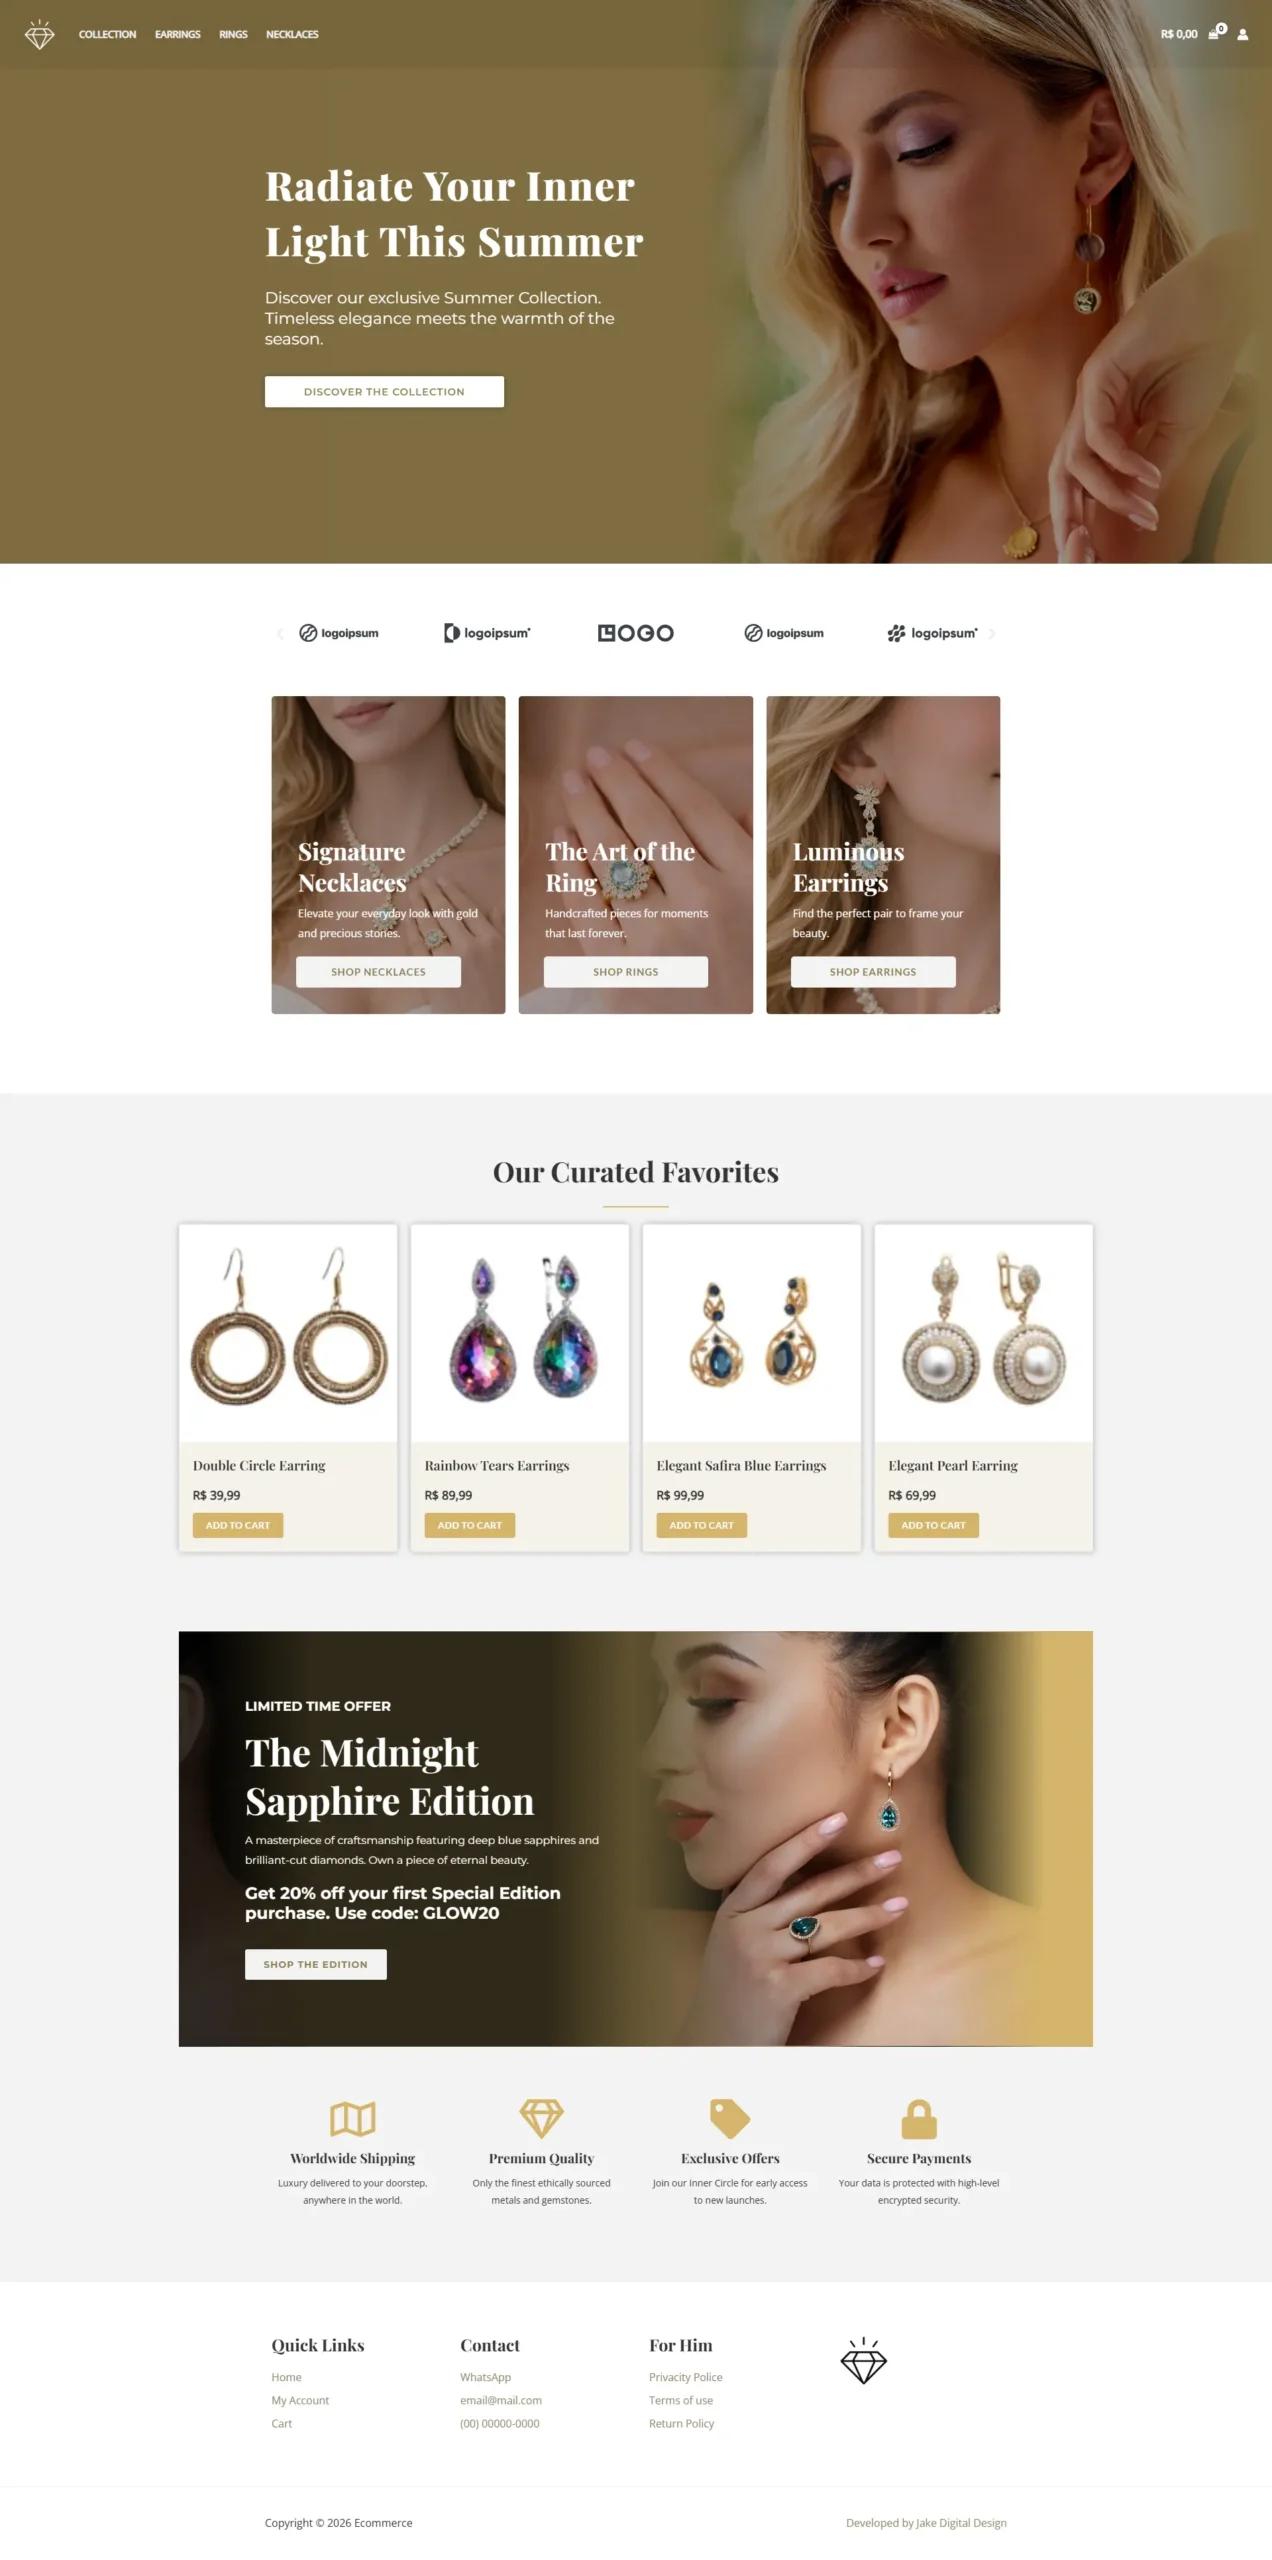
Task: Click the Worldwide Shipping map icon
Action: 352,2118
